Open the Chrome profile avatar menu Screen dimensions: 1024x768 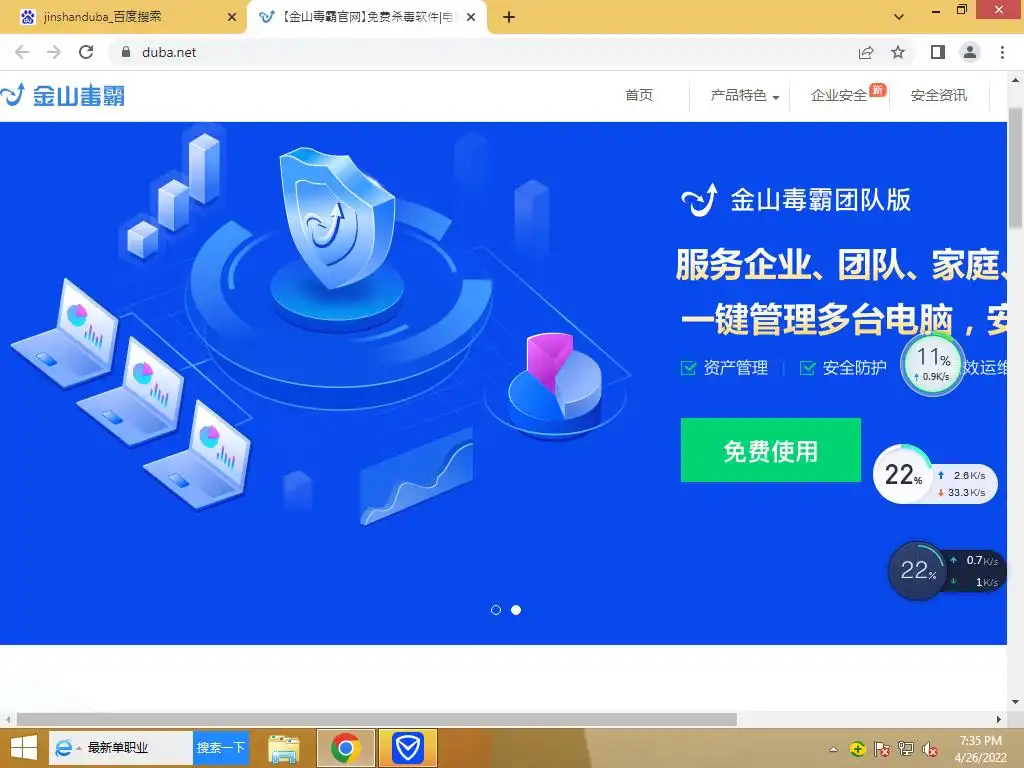pos(970,52)
